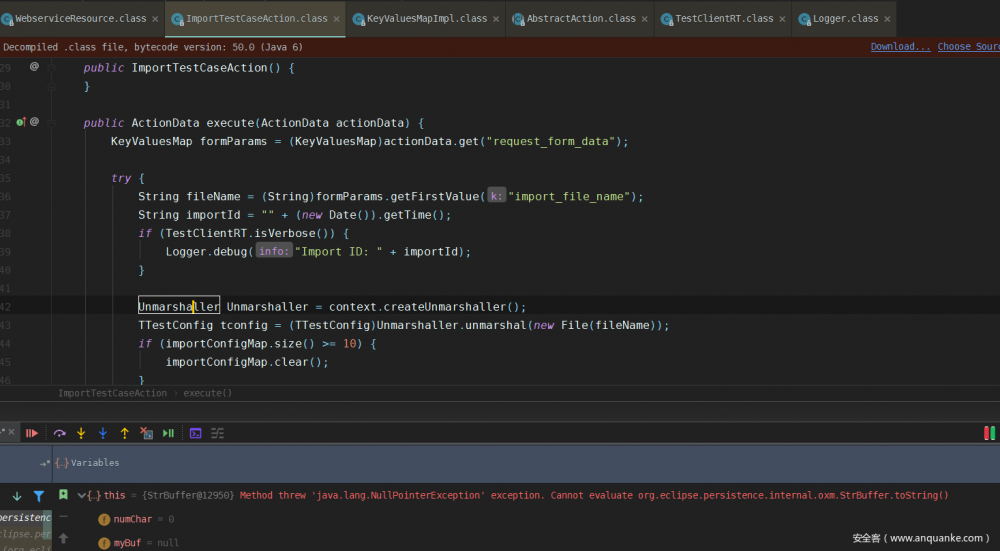The height and width of the screenshot is (551, 1000).
Task: Click the Step Over debugger icon
Action: tap(60, 433)
